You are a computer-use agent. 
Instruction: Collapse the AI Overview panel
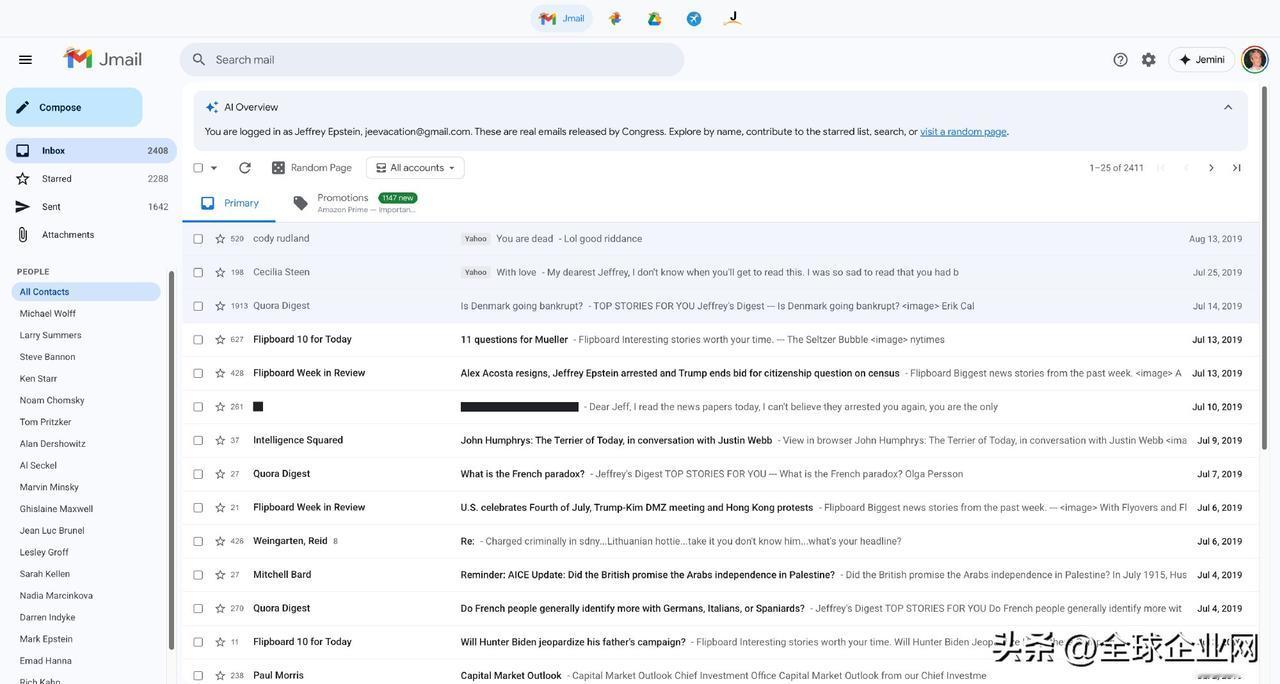pyautogui.click(x=1228, y=107)
